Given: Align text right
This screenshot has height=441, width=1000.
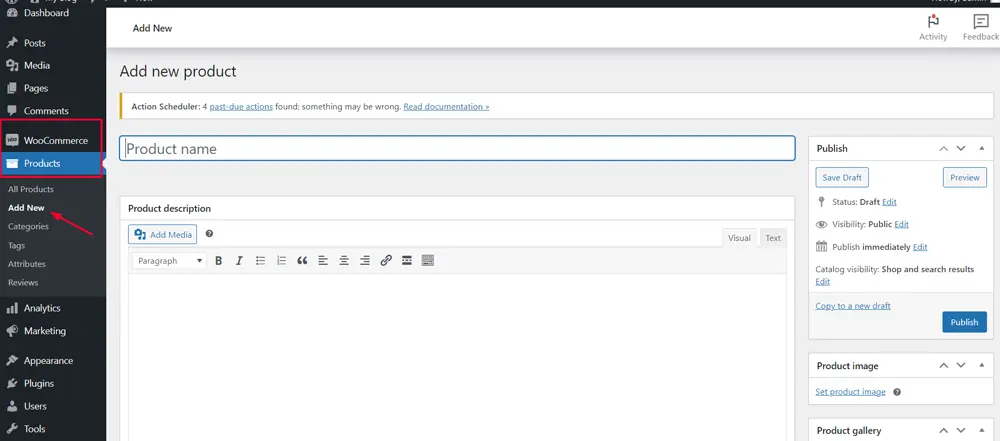Looking at the screenshot, I should 365,260.
